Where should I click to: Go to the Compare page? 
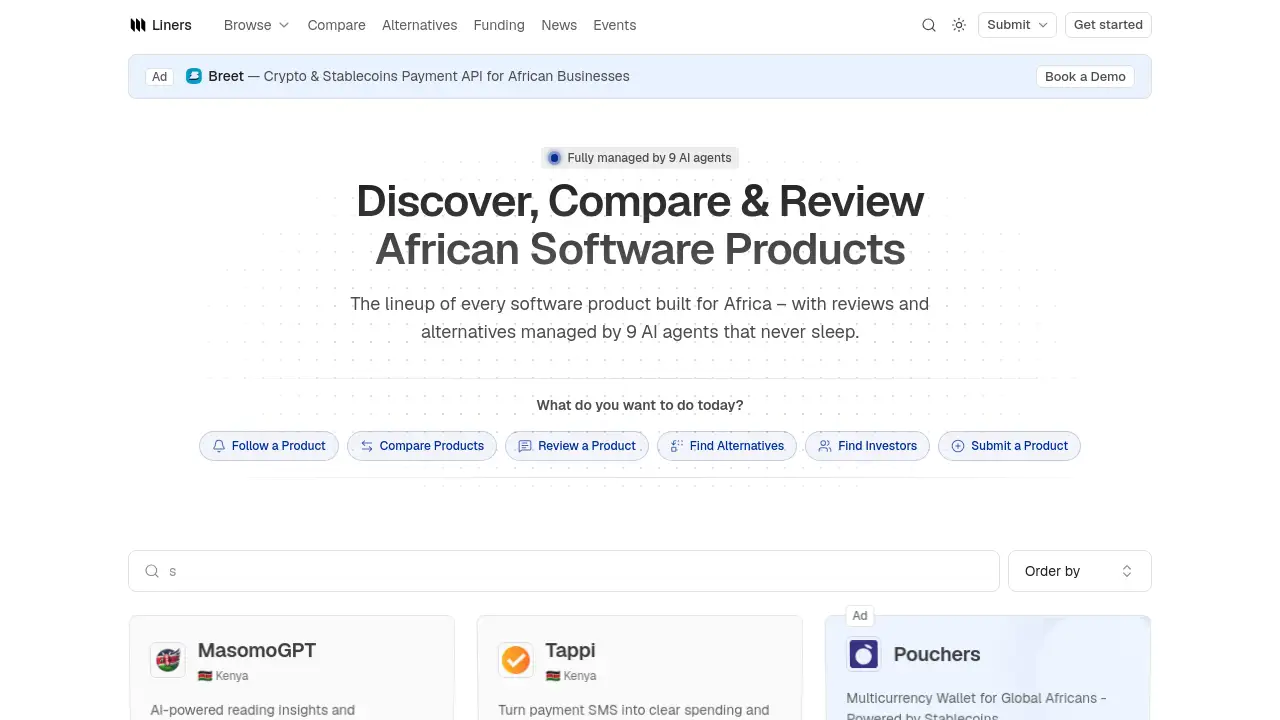[x=337, y=25]
